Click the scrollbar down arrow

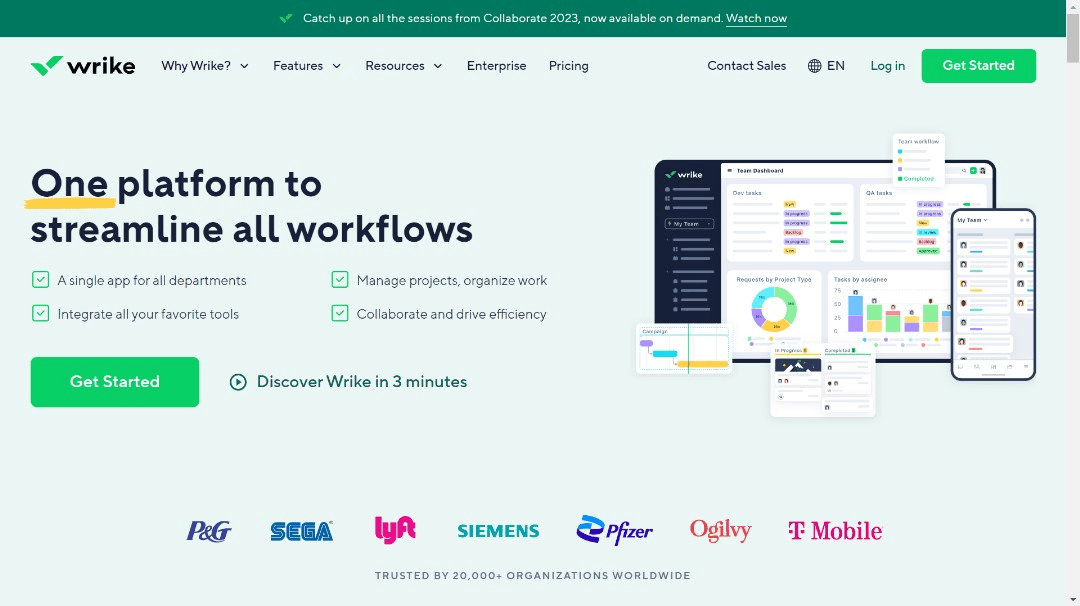pos(1073,599)
